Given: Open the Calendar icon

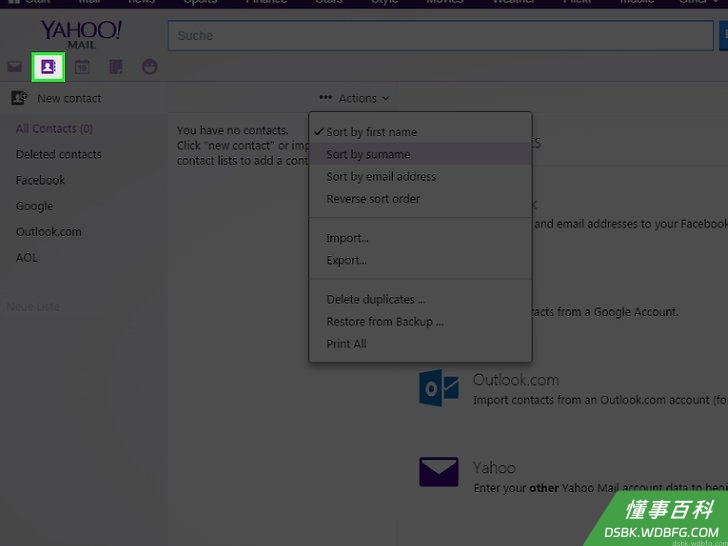Looking at the screenshot, I should coord(82,67).
